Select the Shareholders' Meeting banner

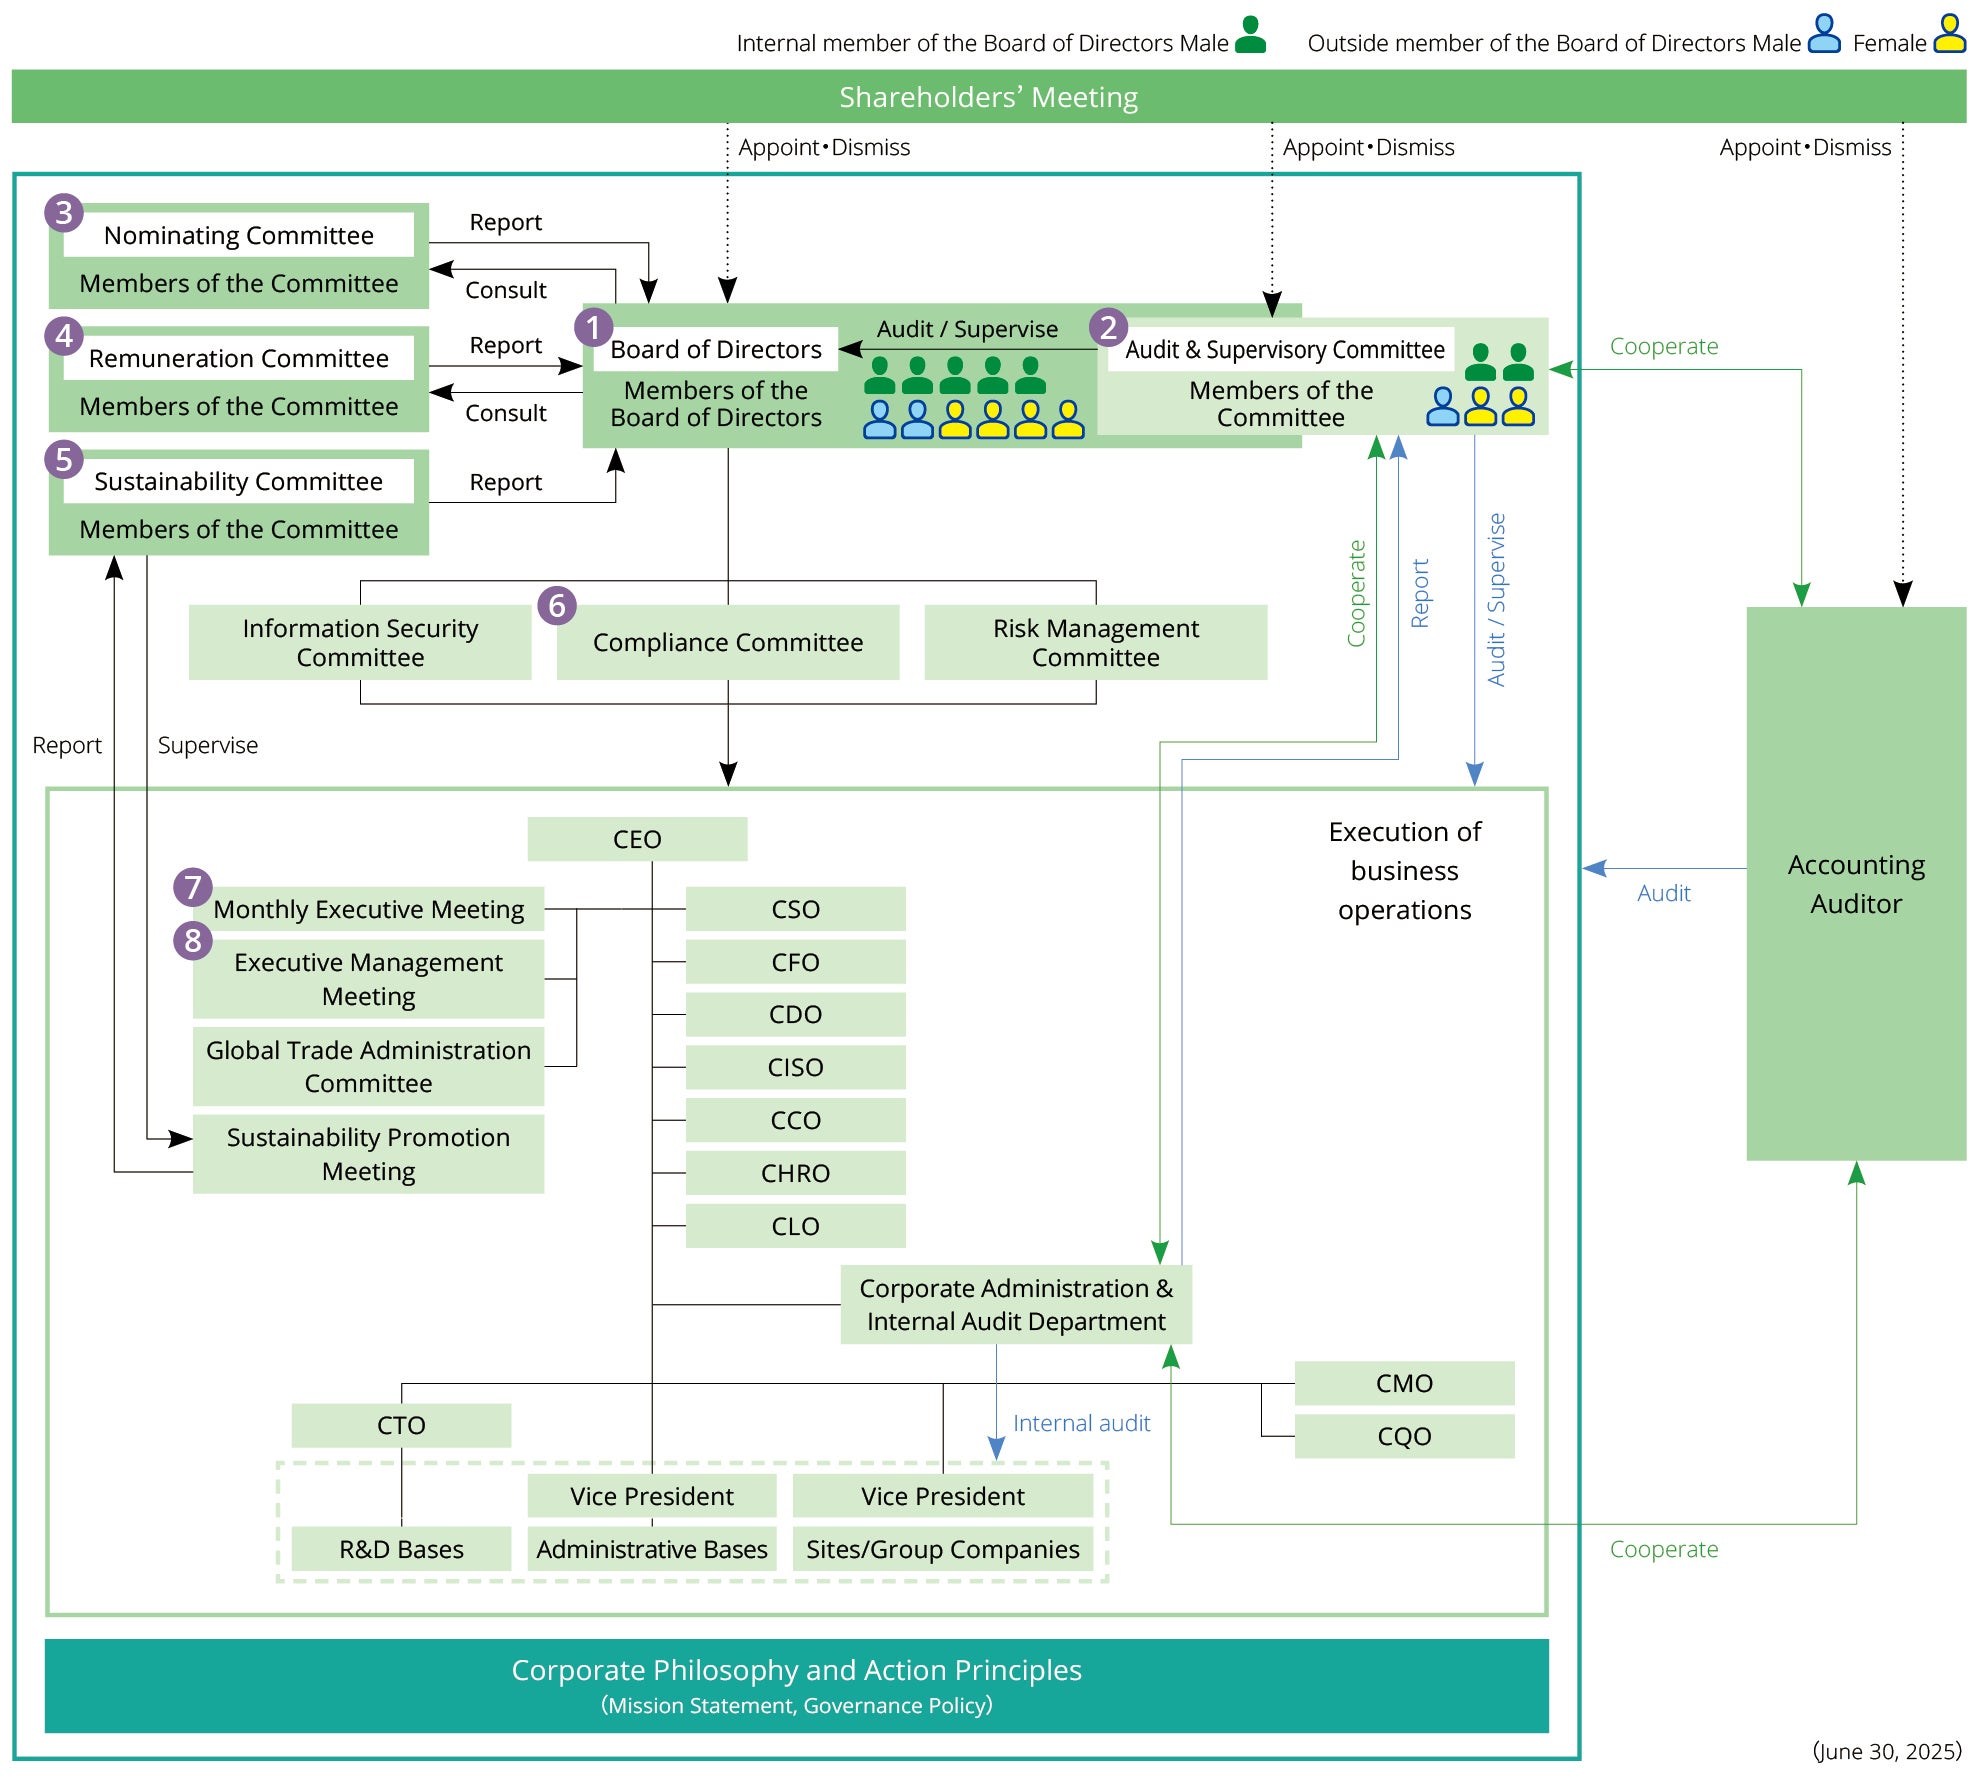[988, 97]
